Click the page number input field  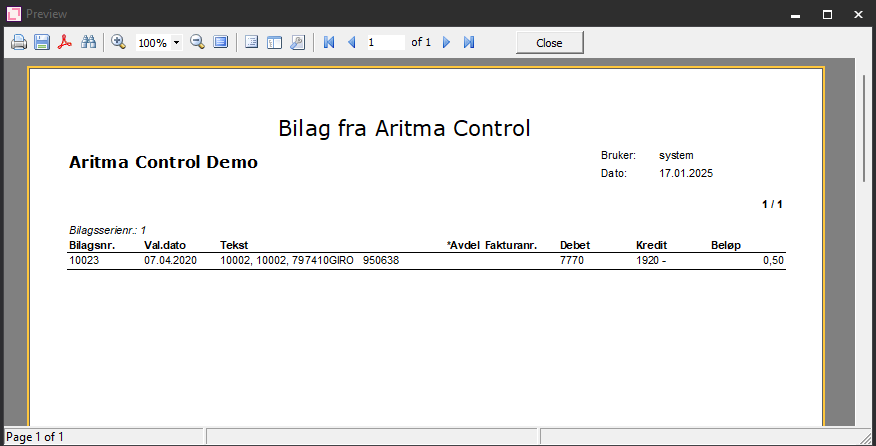pos(384,43)
